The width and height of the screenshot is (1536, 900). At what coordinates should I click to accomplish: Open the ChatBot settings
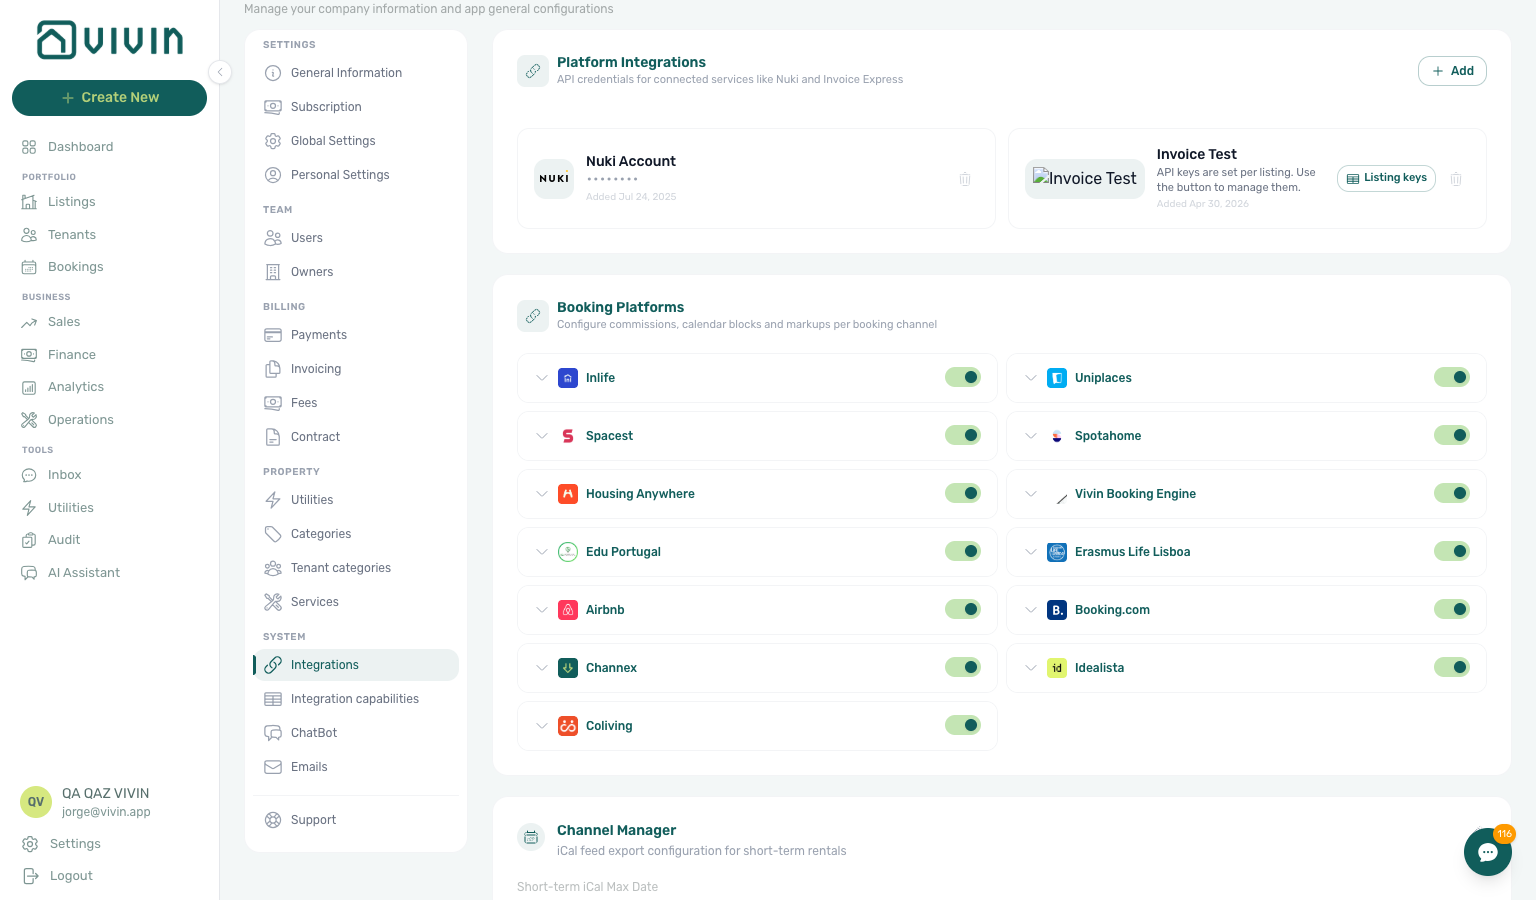(x=356, y=733)
